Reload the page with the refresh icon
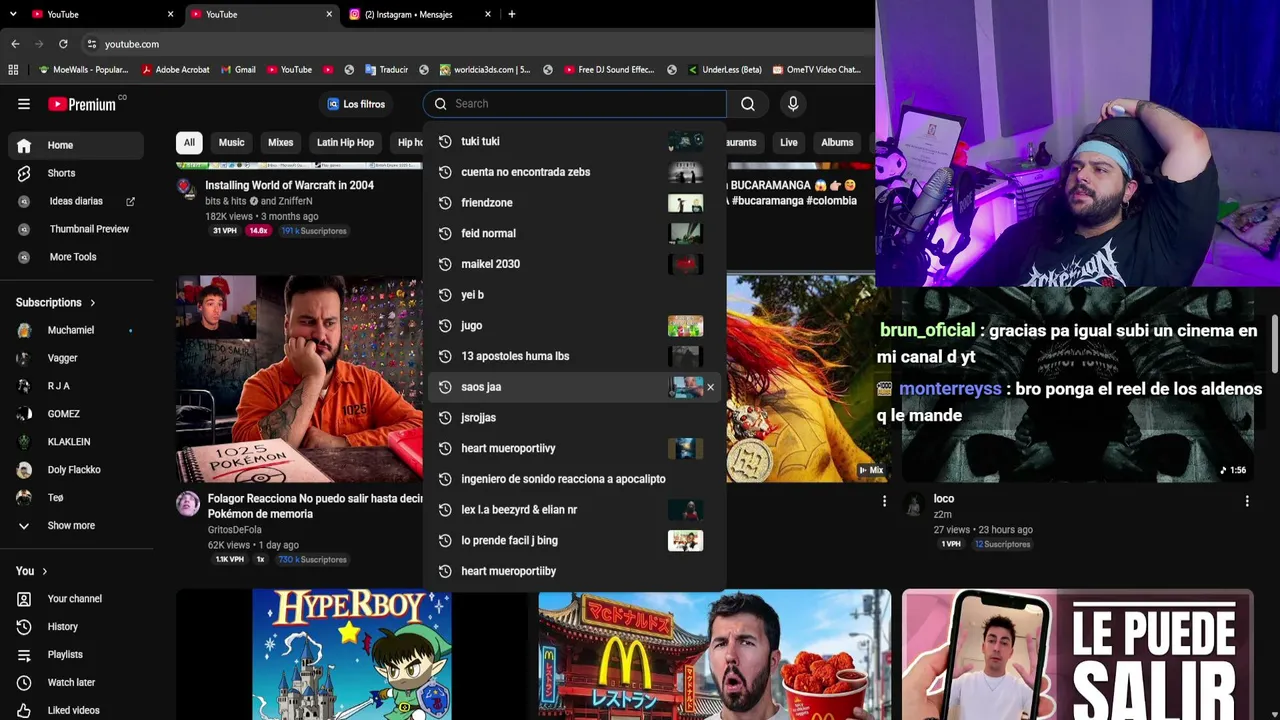Image resolution: width=1280 pixels, height=720 pixels. coord(63,44)
